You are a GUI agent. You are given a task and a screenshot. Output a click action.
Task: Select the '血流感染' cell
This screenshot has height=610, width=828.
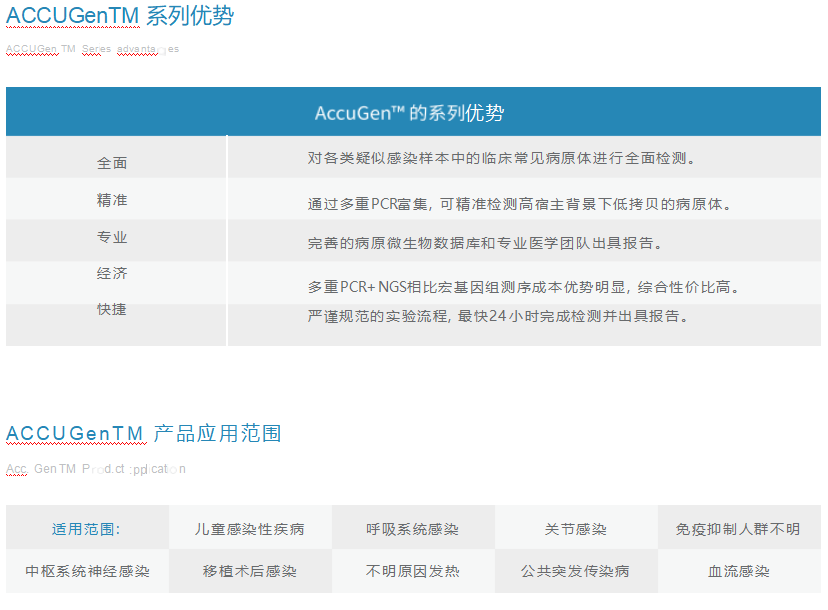coord(738,572)
